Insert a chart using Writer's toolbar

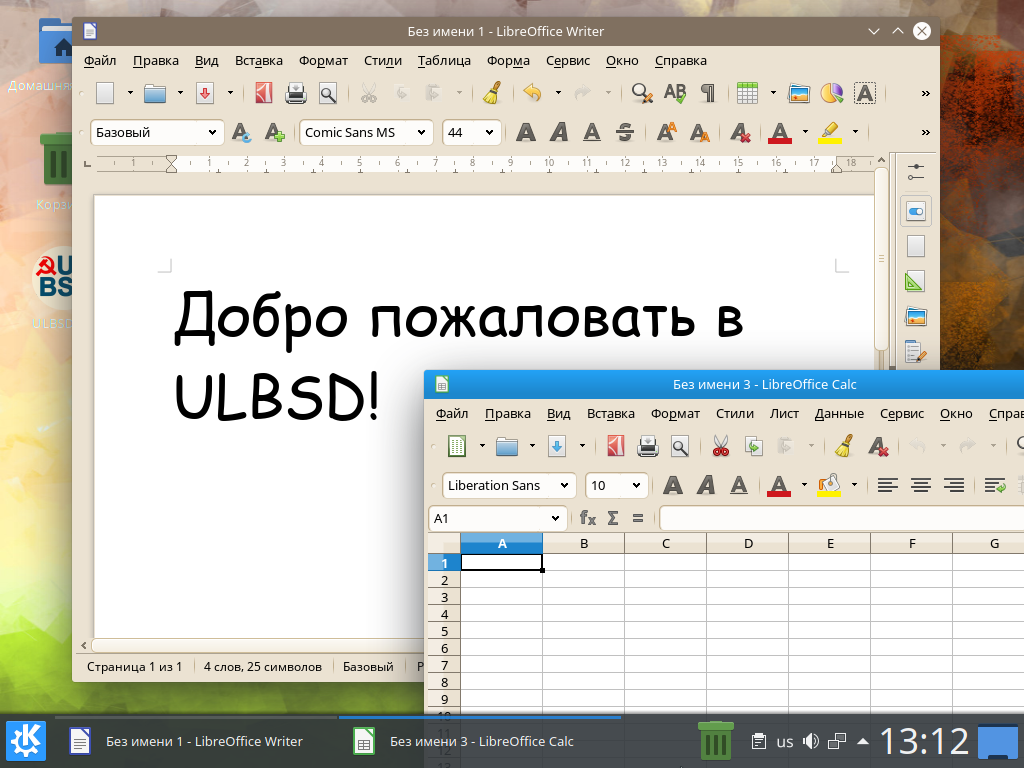[832, 94]
